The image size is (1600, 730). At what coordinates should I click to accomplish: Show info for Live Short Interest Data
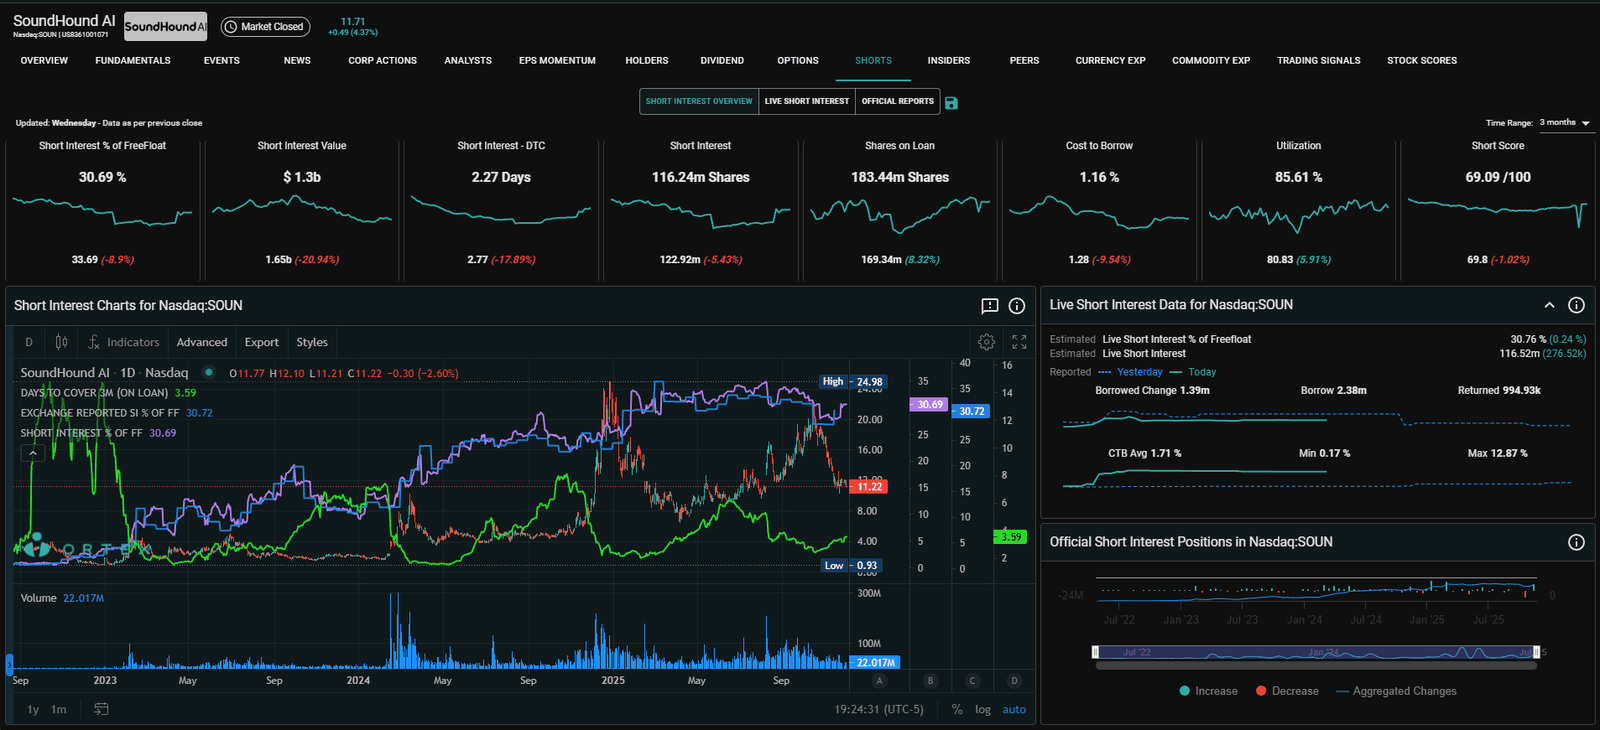tap(1576, 305)
